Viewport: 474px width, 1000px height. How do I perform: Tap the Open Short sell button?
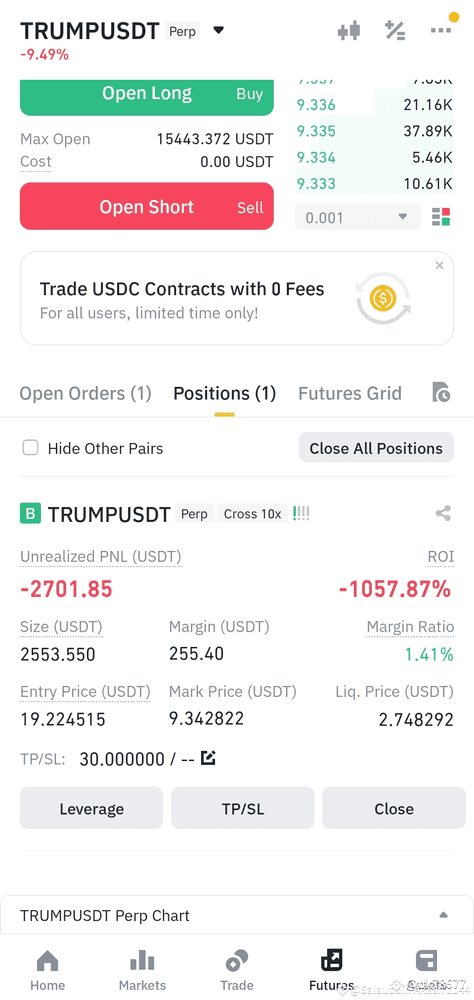(147, 207)
